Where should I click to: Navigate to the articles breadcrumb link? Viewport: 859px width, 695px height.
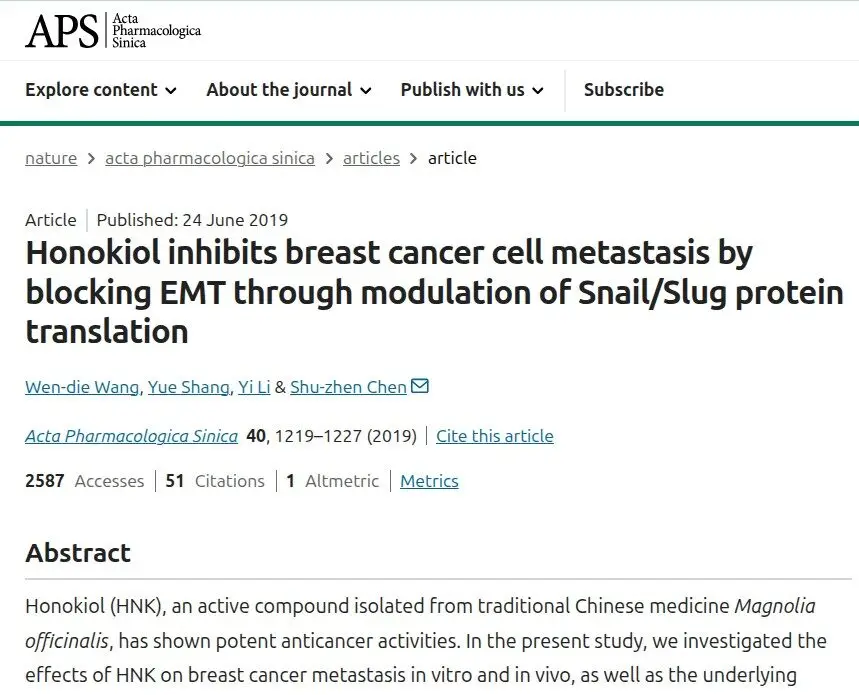371,158
